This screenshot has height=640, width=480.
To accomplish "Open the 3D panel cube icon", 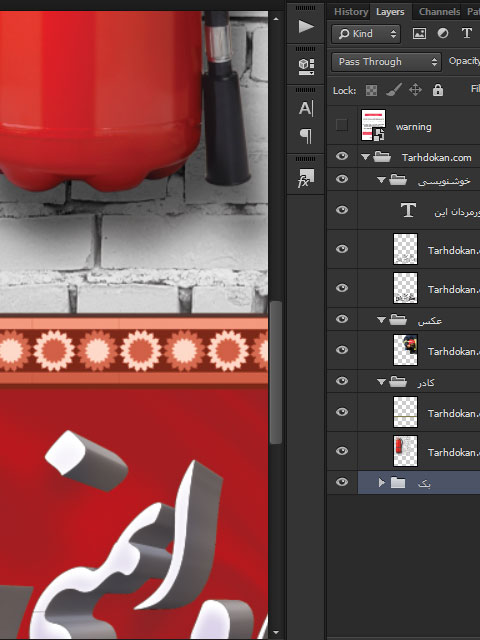I will click(306, 67).
